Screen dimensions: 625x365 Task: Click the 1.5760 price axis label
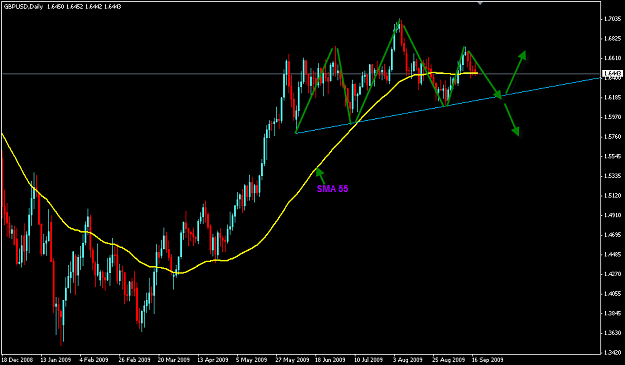(613, 137)
